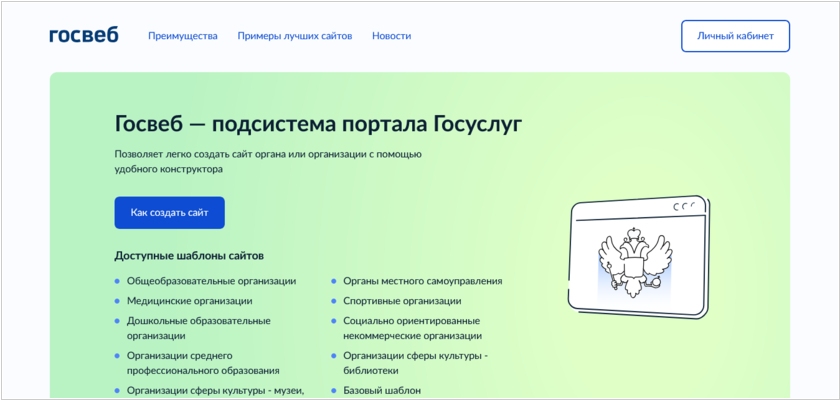This screenshot has width=840, height=400.
Task: Open the Преимущества menu item
Action: tap(182, 36)
